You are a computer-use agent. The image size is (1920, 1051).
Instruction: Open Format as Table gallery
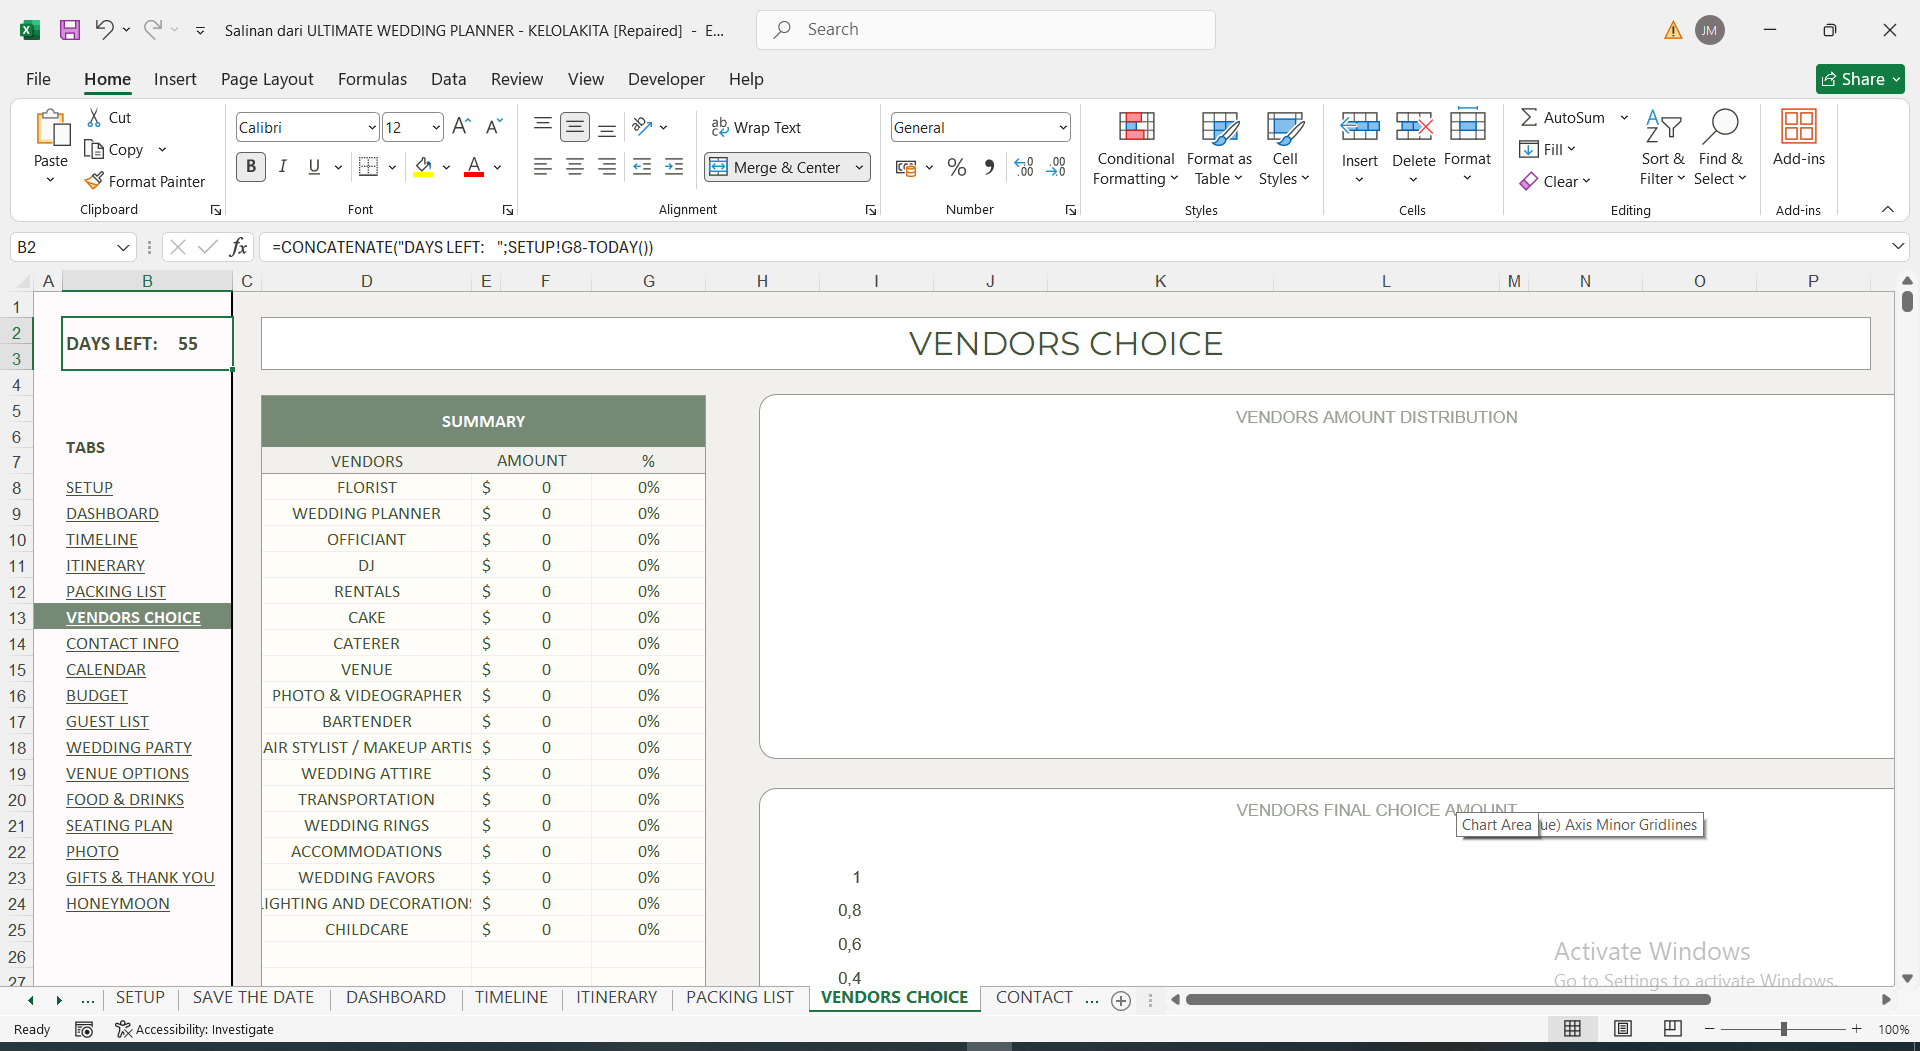pyautogui.click(x=1219, y=148)
